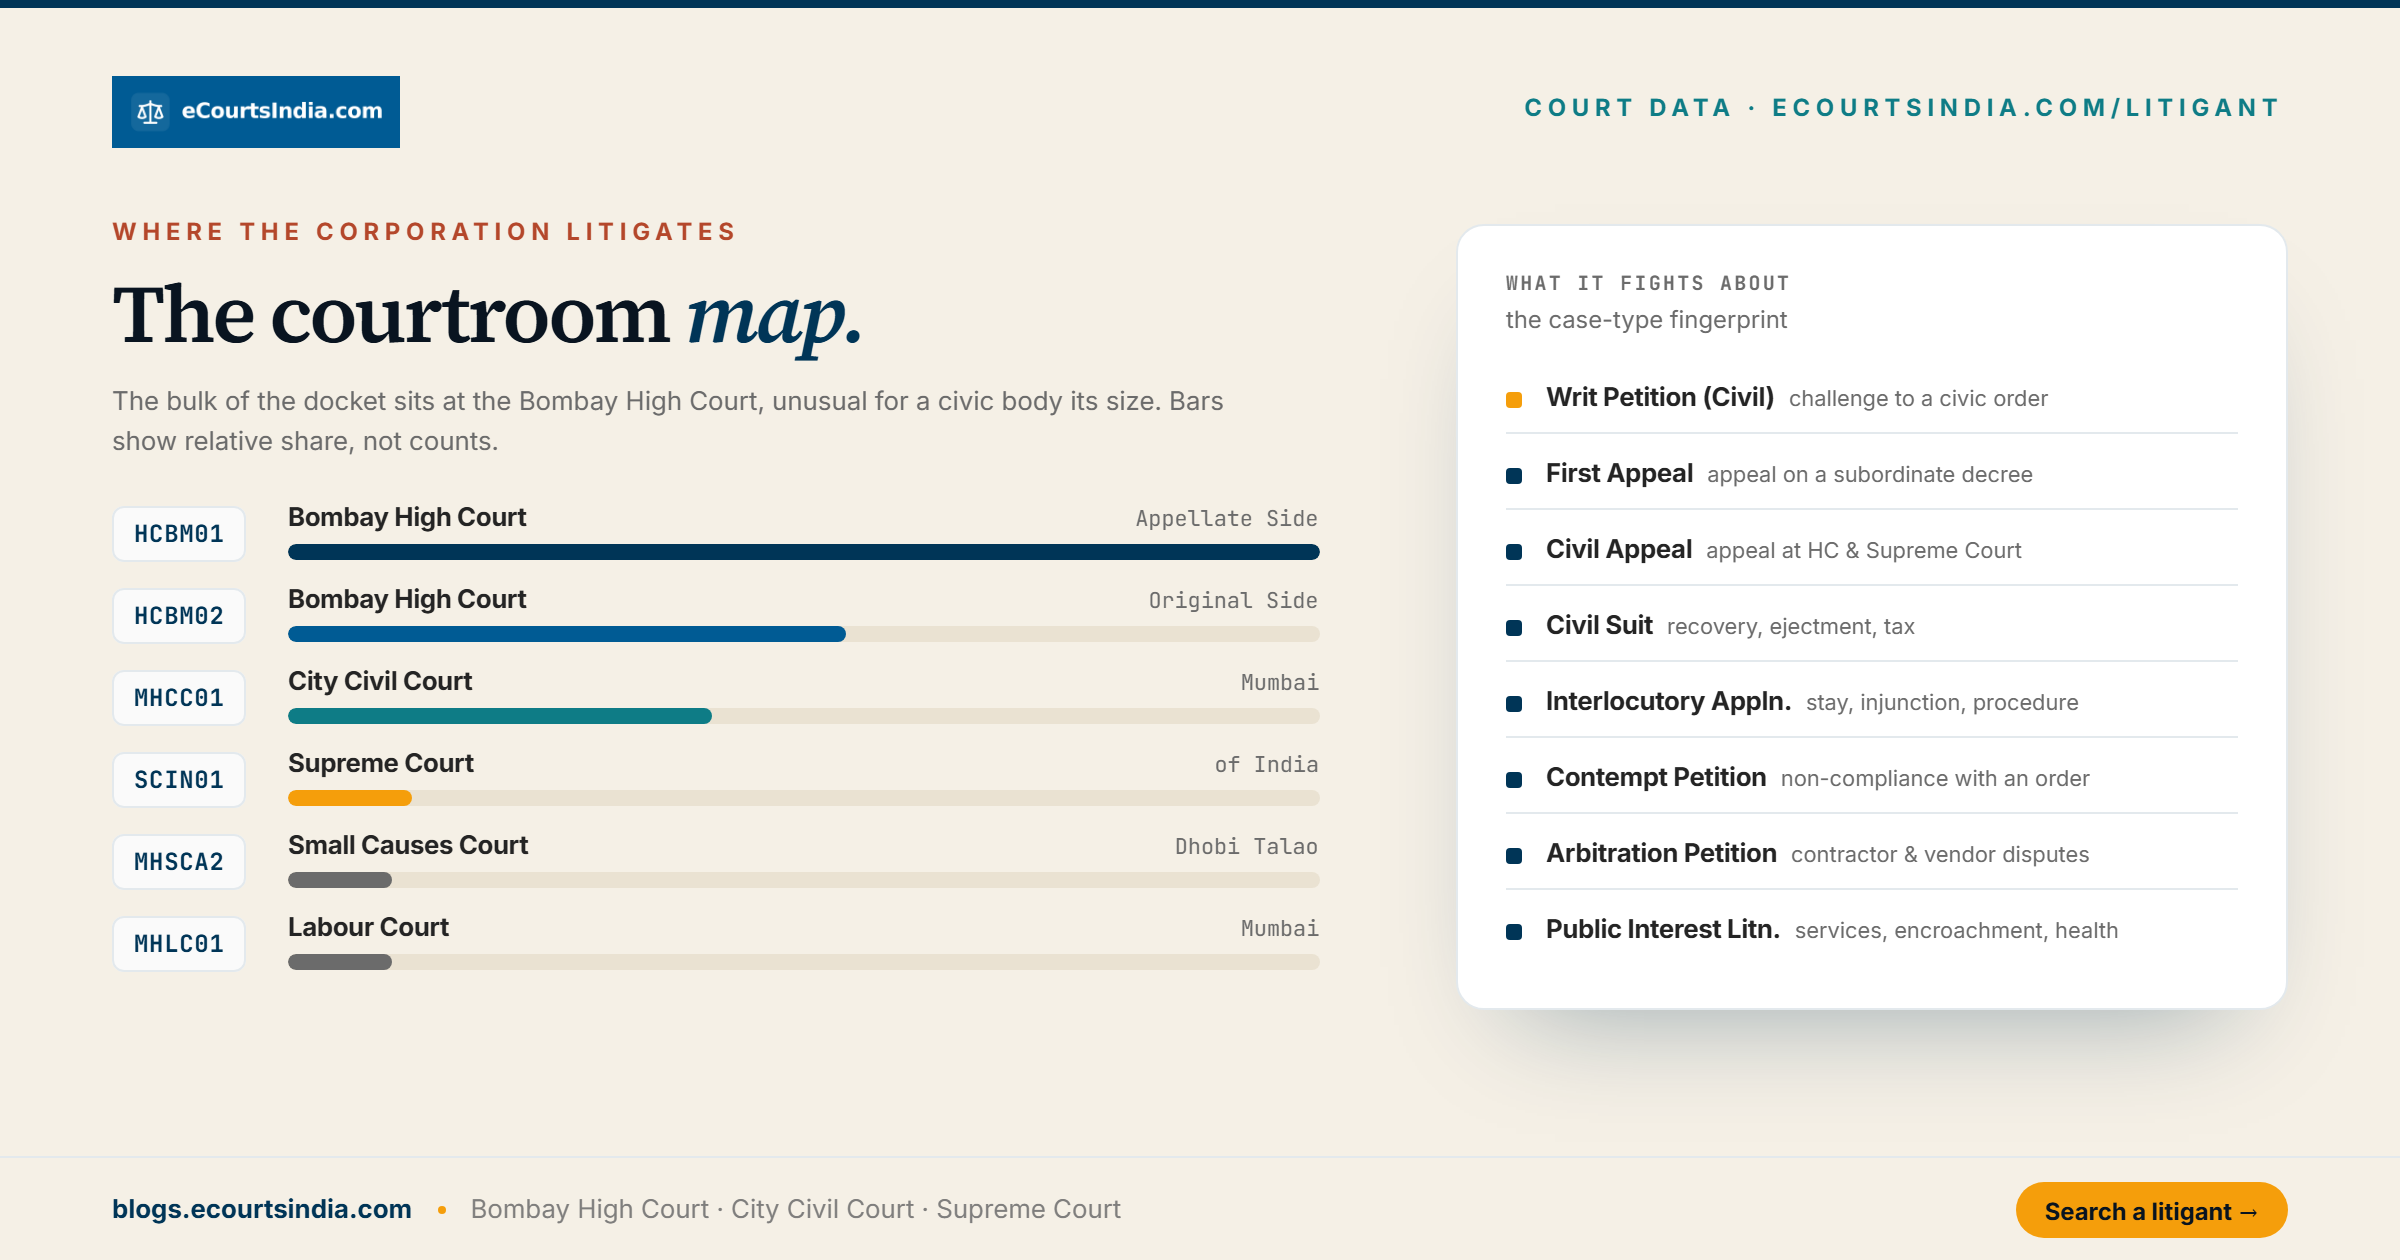Select the SCIN01 court code badge
Viewport: 2400px width, 1260px height.
point(179,780)
